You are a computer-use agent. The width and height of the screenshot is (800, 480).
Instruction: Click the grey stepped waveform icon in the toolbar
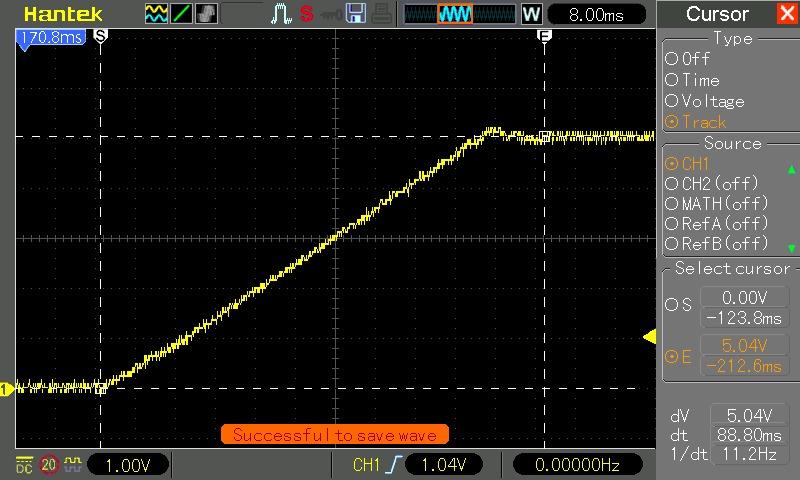coord(206,14)
